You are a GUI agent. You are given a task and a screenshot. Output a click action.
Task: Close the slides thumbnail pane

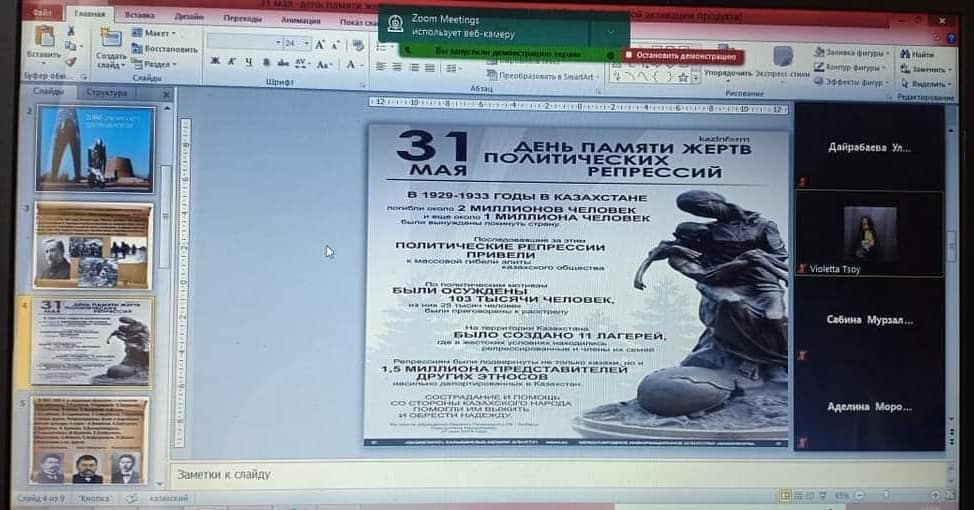[166, 94]
